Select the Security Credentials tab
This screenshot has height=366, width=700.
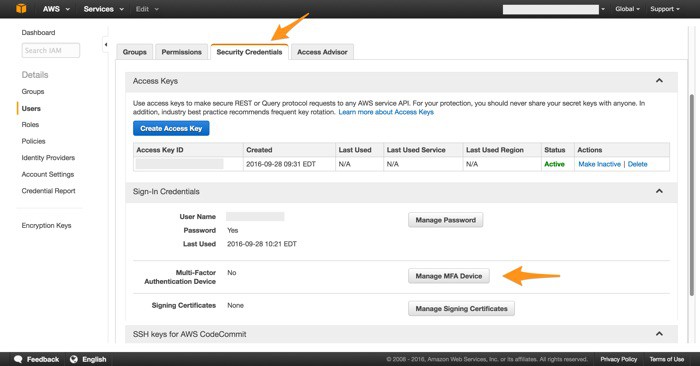click(x=249, y=52)
